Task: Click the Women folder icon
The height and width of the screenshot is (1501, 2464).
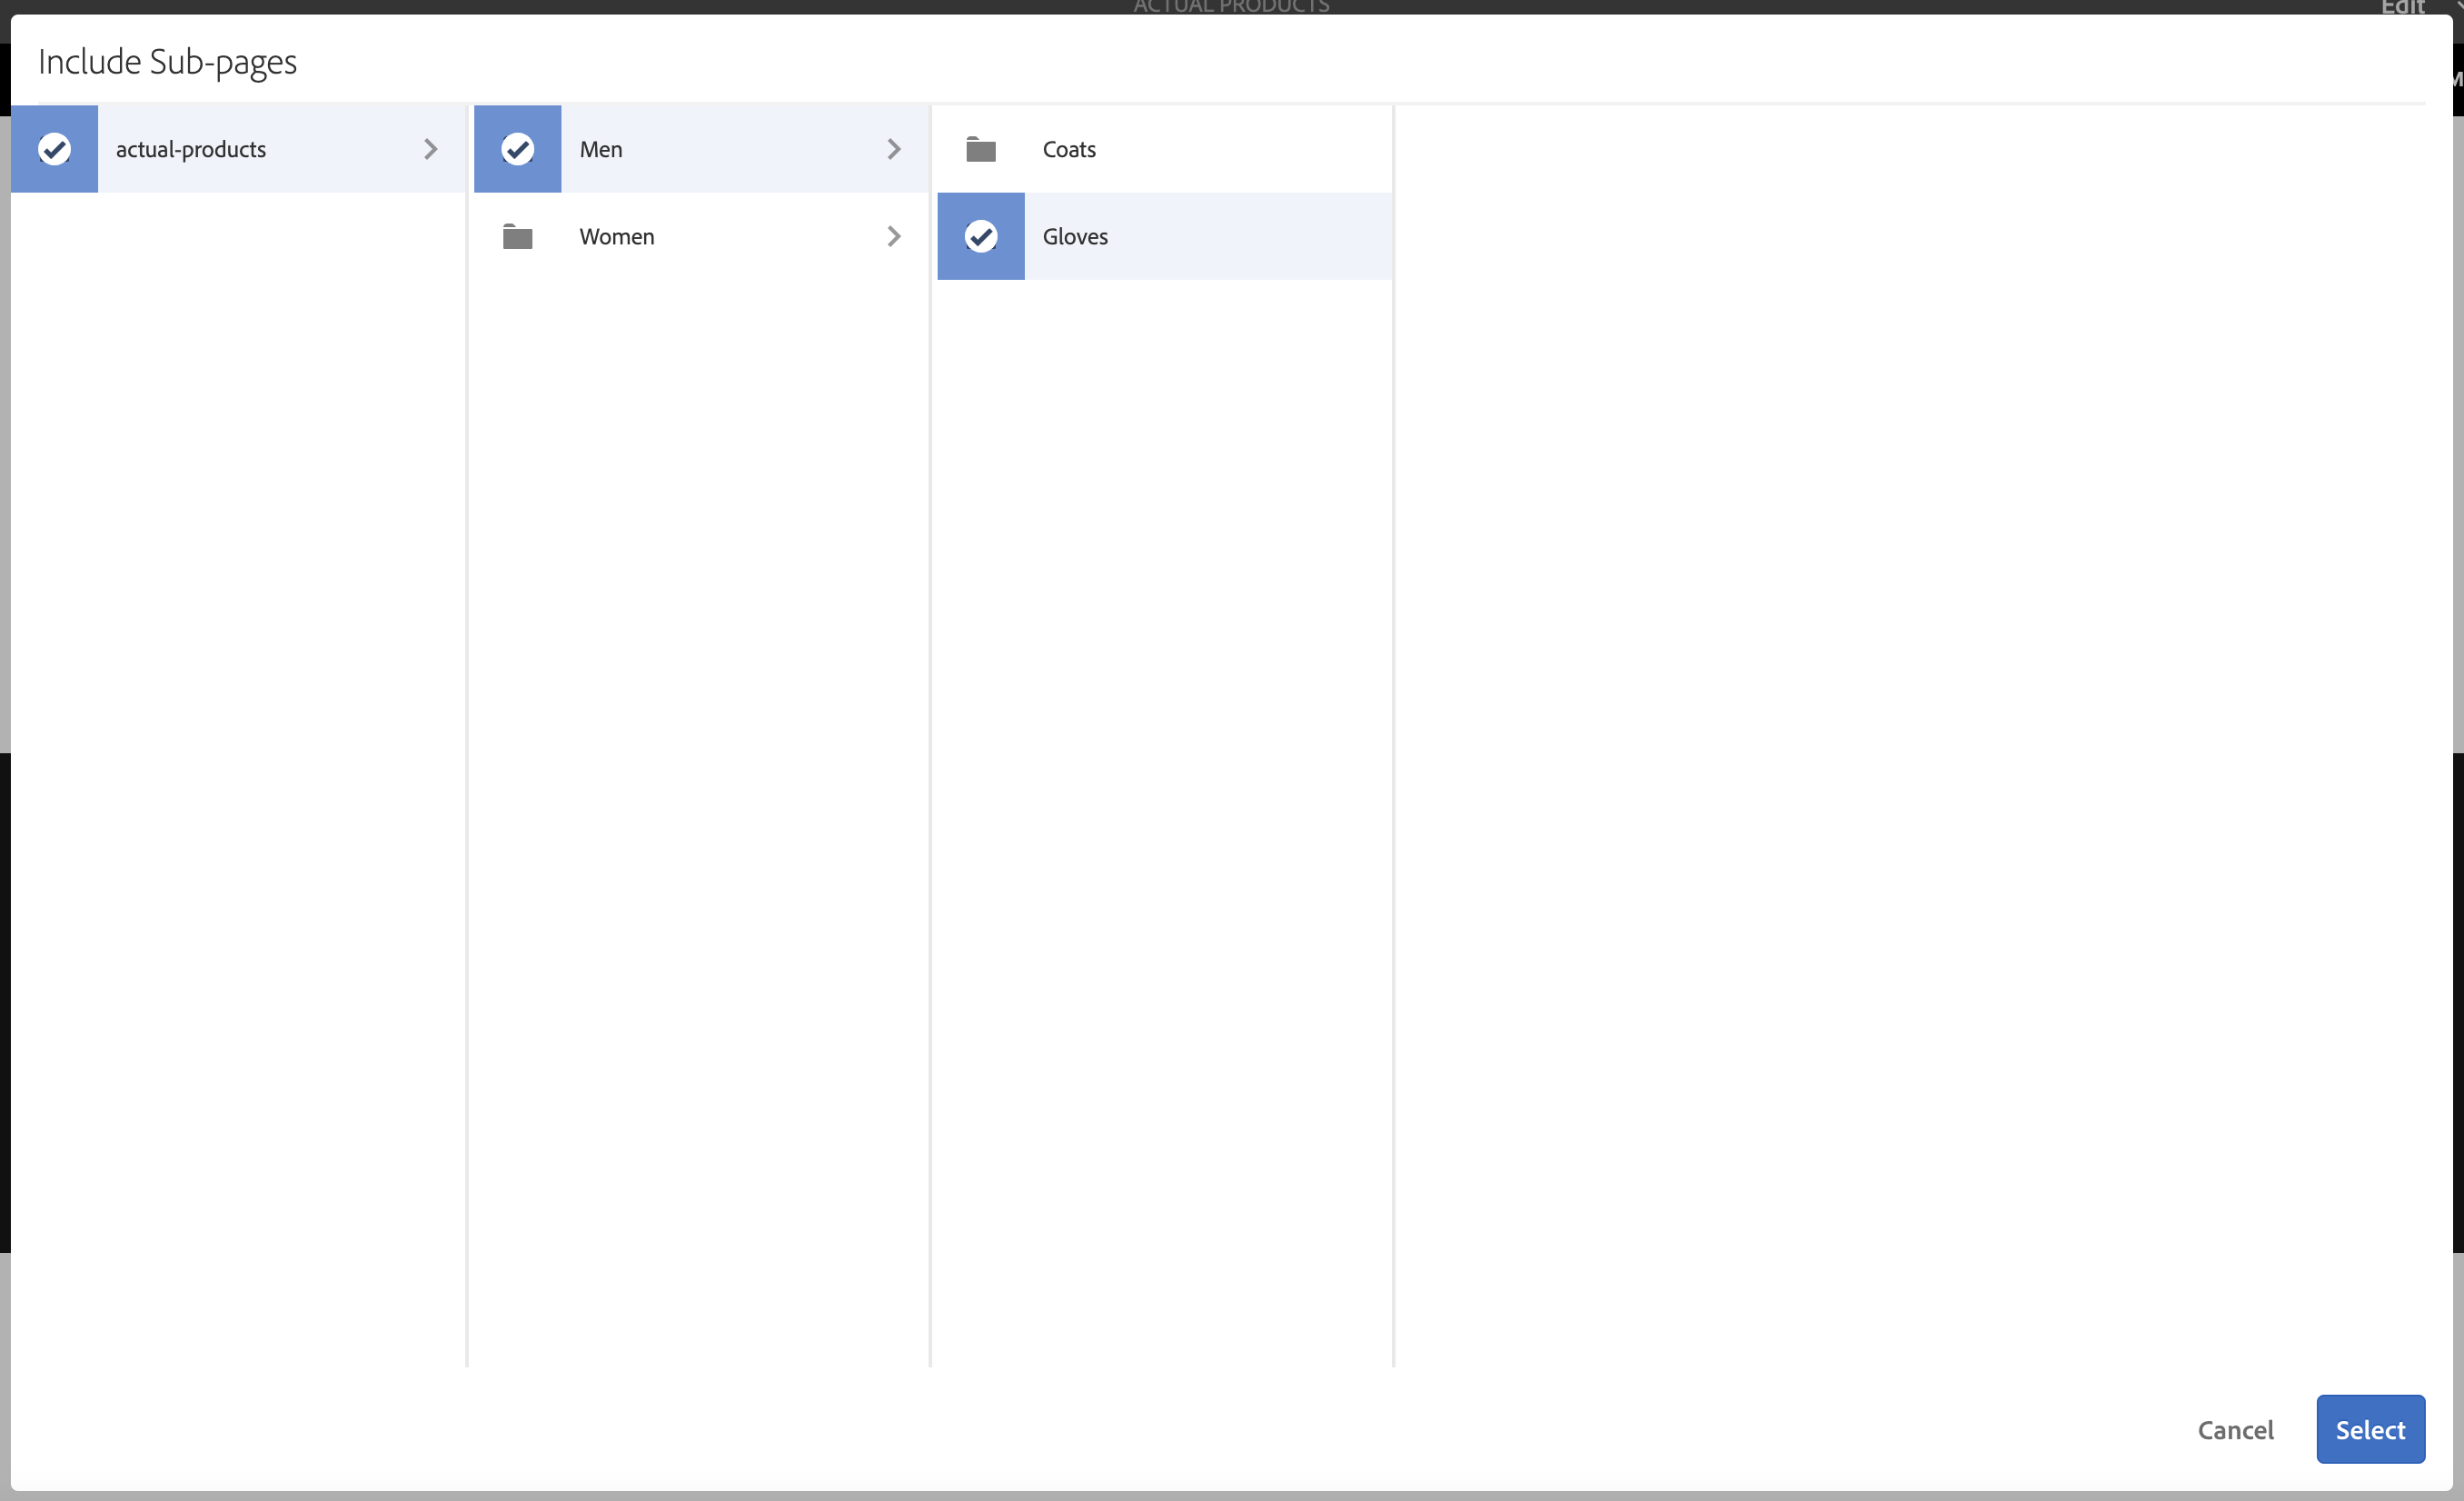Action: tap(517, 237)
